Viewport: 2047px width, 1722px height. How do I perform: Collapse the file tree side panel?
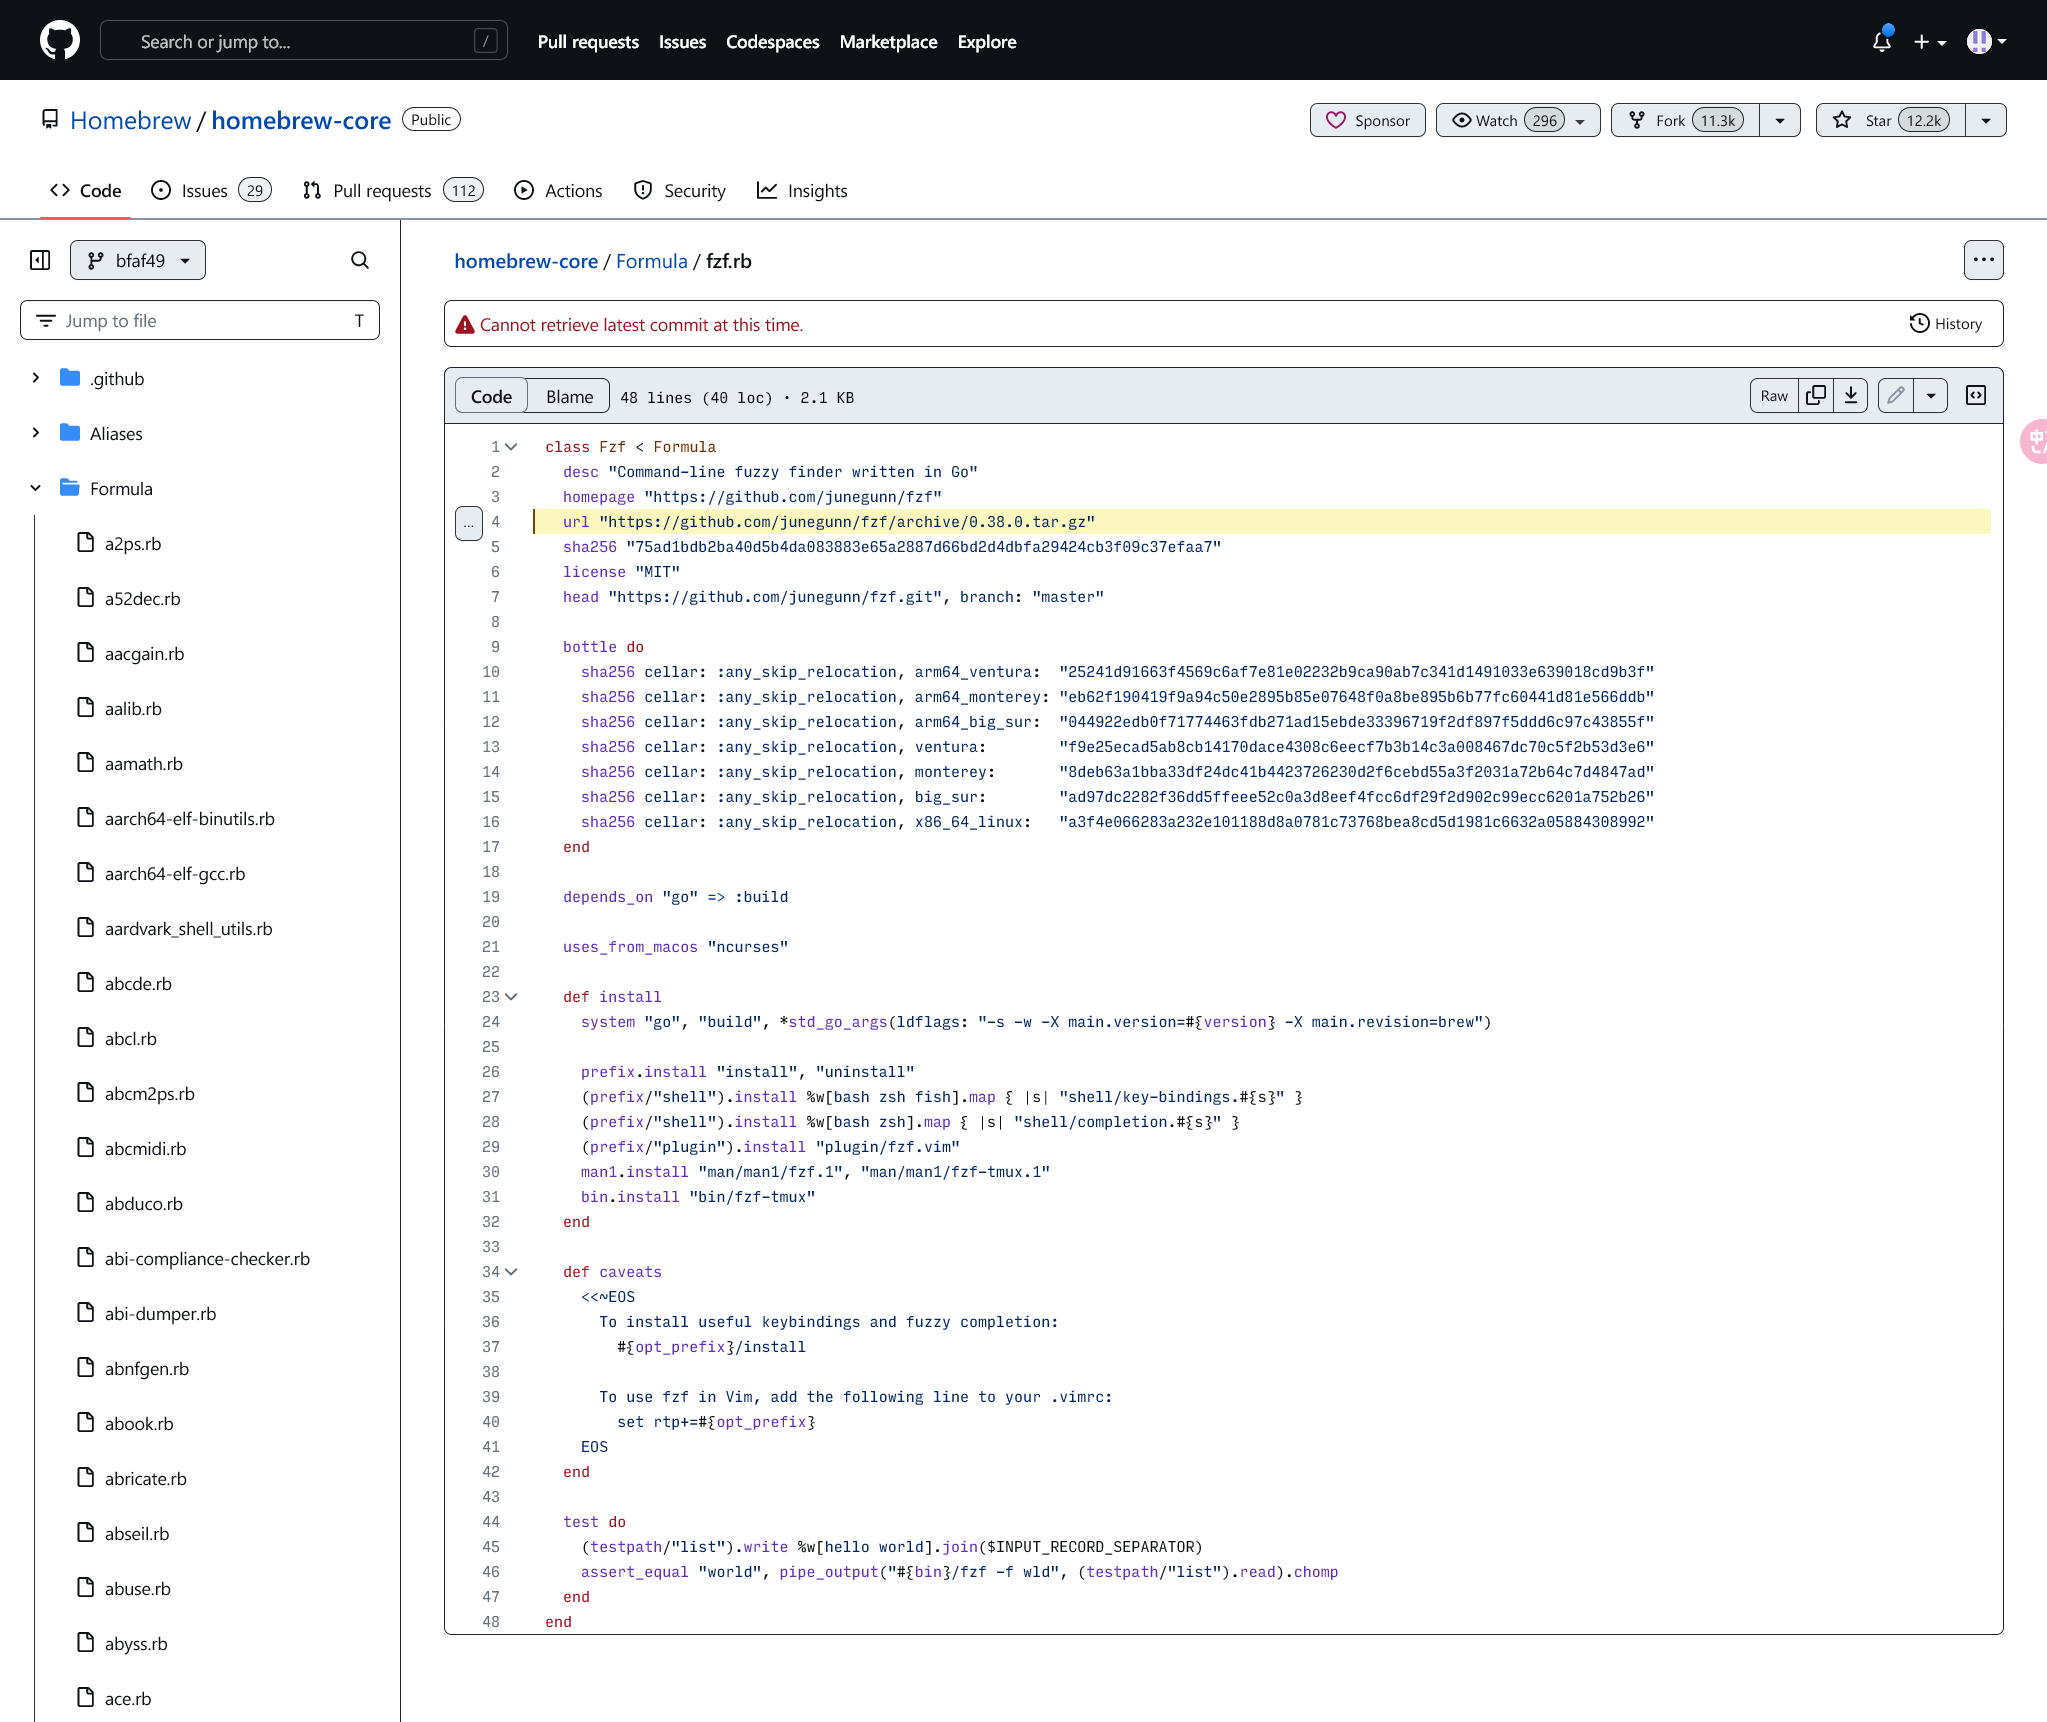(x=40, y=260)
